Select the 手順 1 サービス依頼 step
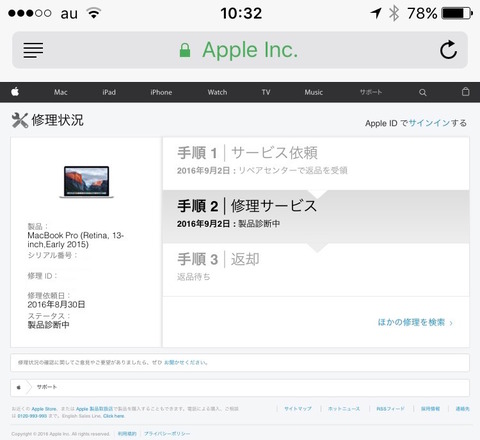480x440 pixels. click(316, 163)
